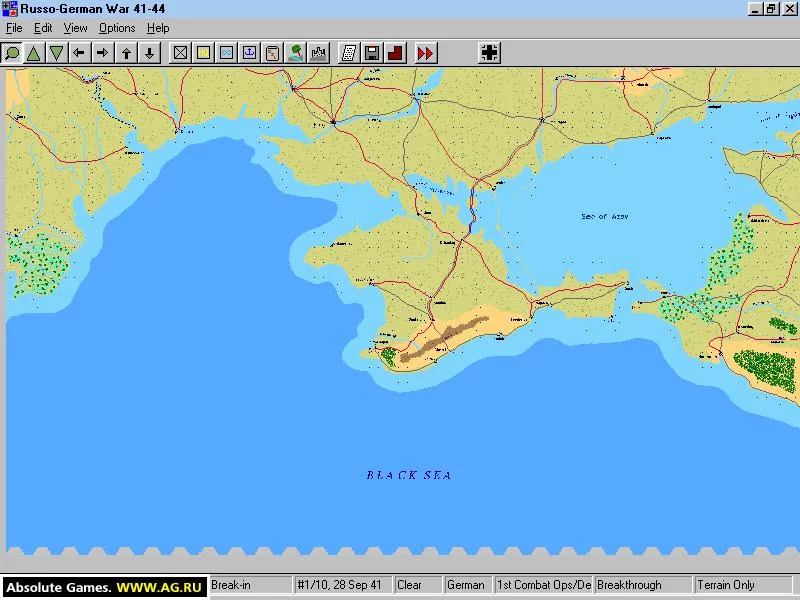Click the blue anchor naval icon
Image resolution: width=800 pixels, height=600 pixels.
[249, 53]
